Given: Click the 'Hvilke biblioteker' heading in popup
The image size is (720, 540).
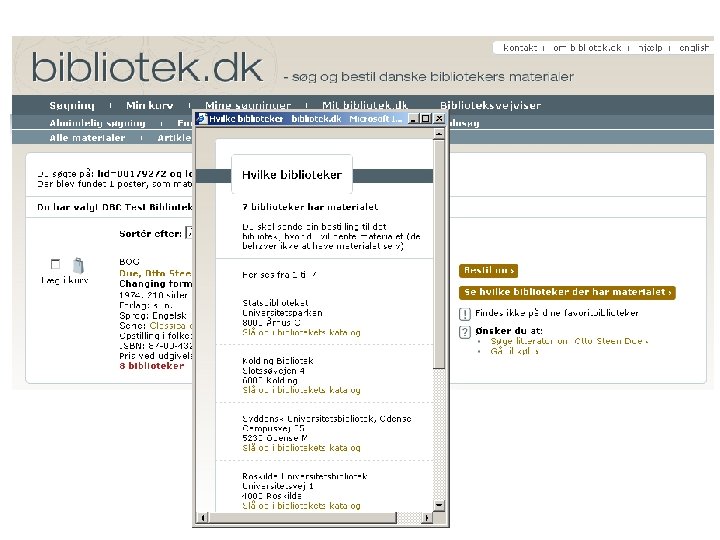Looking at the screenshot, I should pos(292,175).
